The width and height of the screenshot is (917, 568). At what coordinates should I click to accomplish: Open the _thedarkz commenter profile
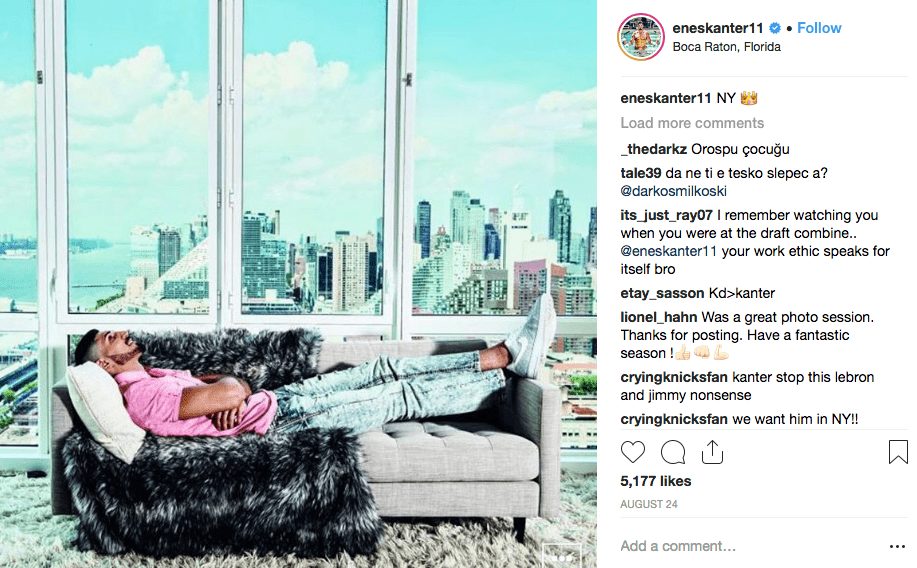pos(653,149)
